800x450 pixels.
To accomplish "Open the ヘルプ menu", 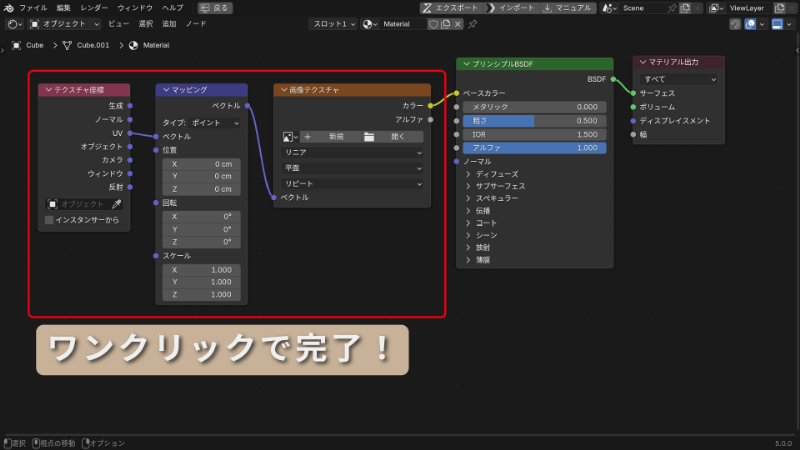I will pos(172,8).
